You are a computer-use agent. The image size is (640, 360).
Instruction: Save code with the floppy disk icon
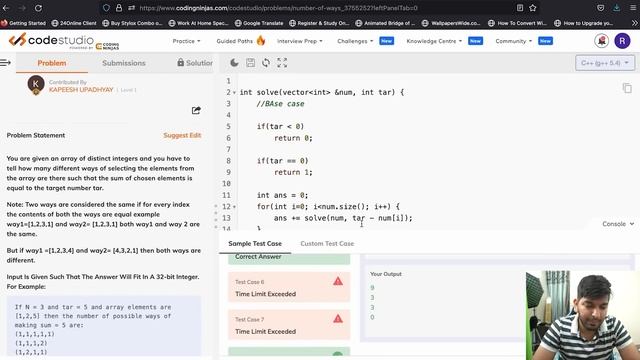[x=250, y=62]
